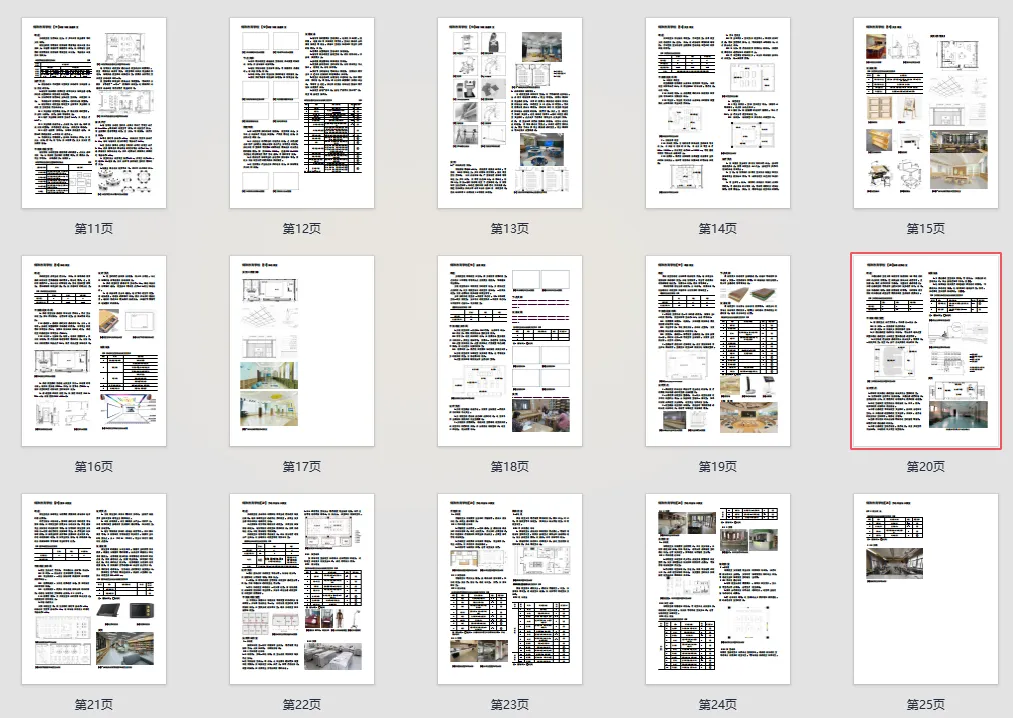Go to the page 19 thumbnail
1013x718 pixels.
[x=717, y=351]
